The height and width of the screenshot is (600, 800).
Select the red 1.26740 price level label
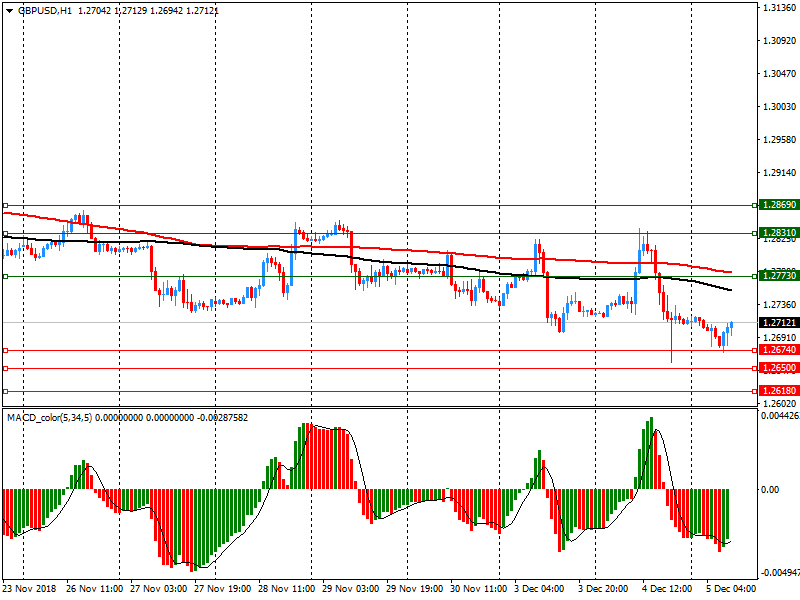point(779,350)
